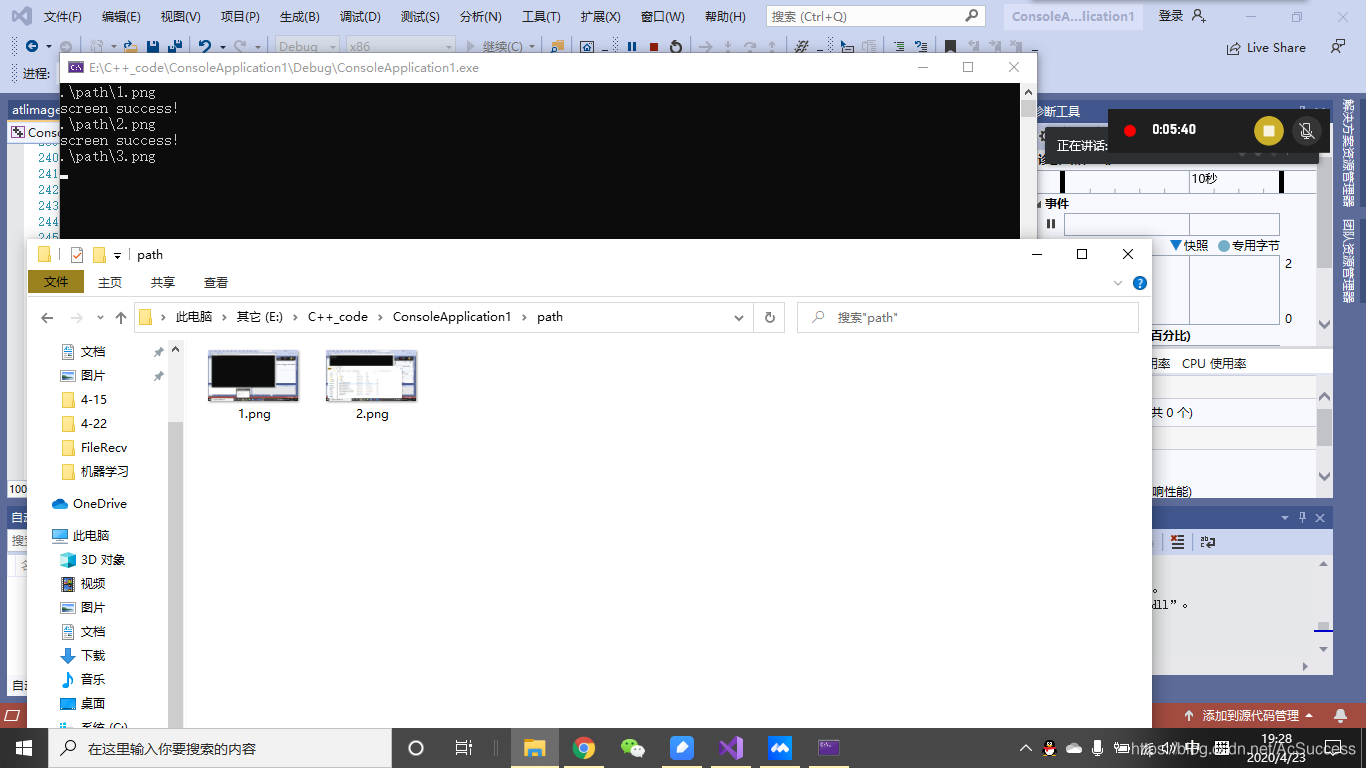1366x768 pixels.
Task: Toggle the 快照 filter in Diagnostic Tools
Action: (x=1190, y=245)
